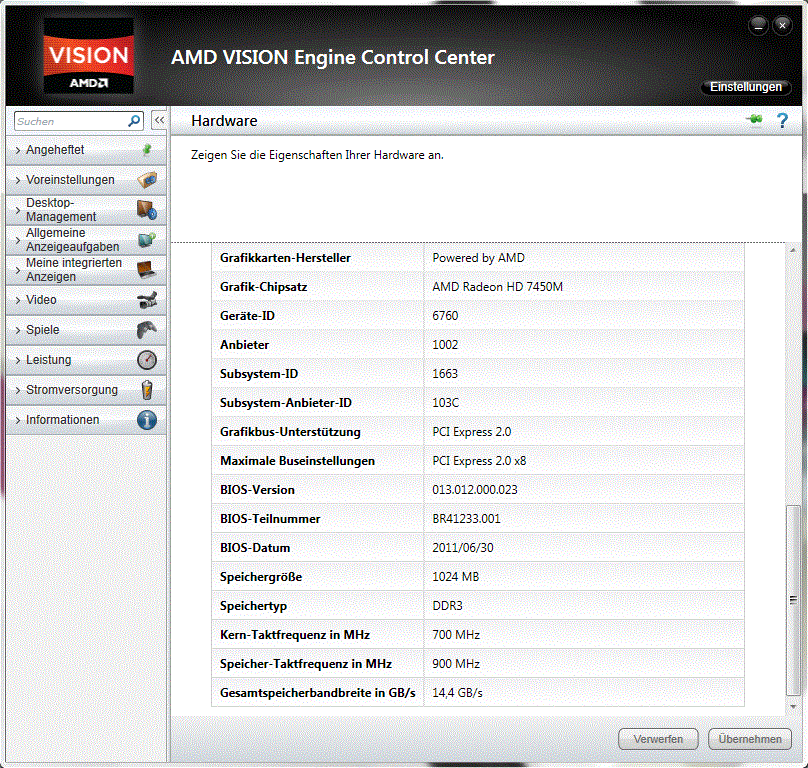
Task: Expand the Stromversorgung section chevron
Action: click(x=18, y=390)
